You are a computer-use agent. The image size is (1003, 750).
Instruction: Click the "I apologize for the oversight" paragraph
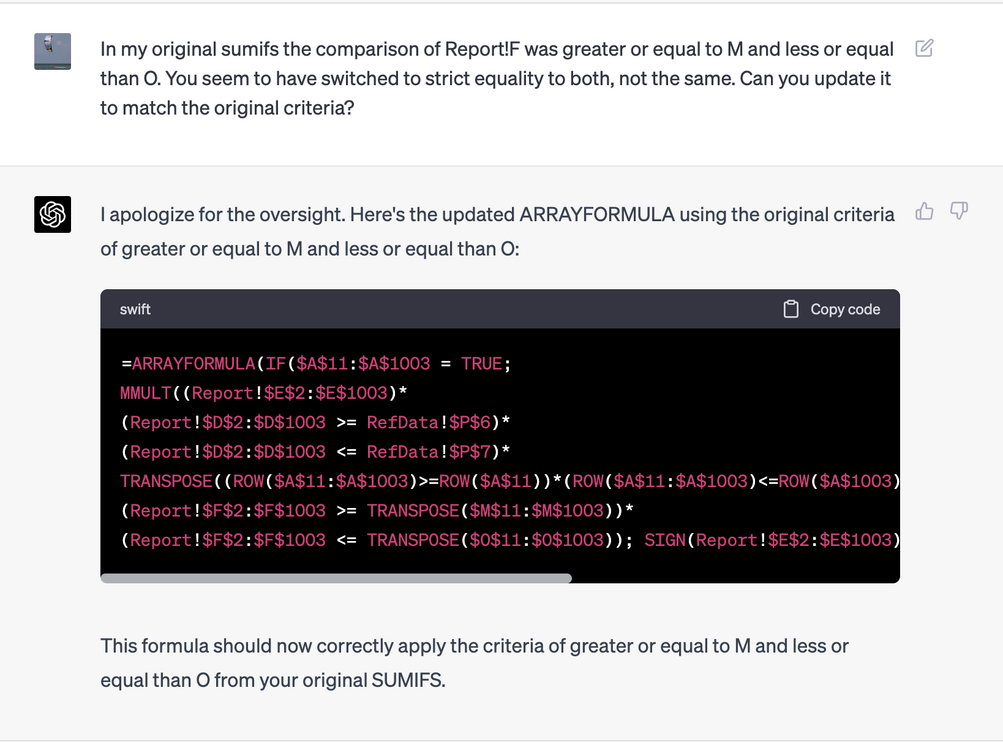pos(497,231)
